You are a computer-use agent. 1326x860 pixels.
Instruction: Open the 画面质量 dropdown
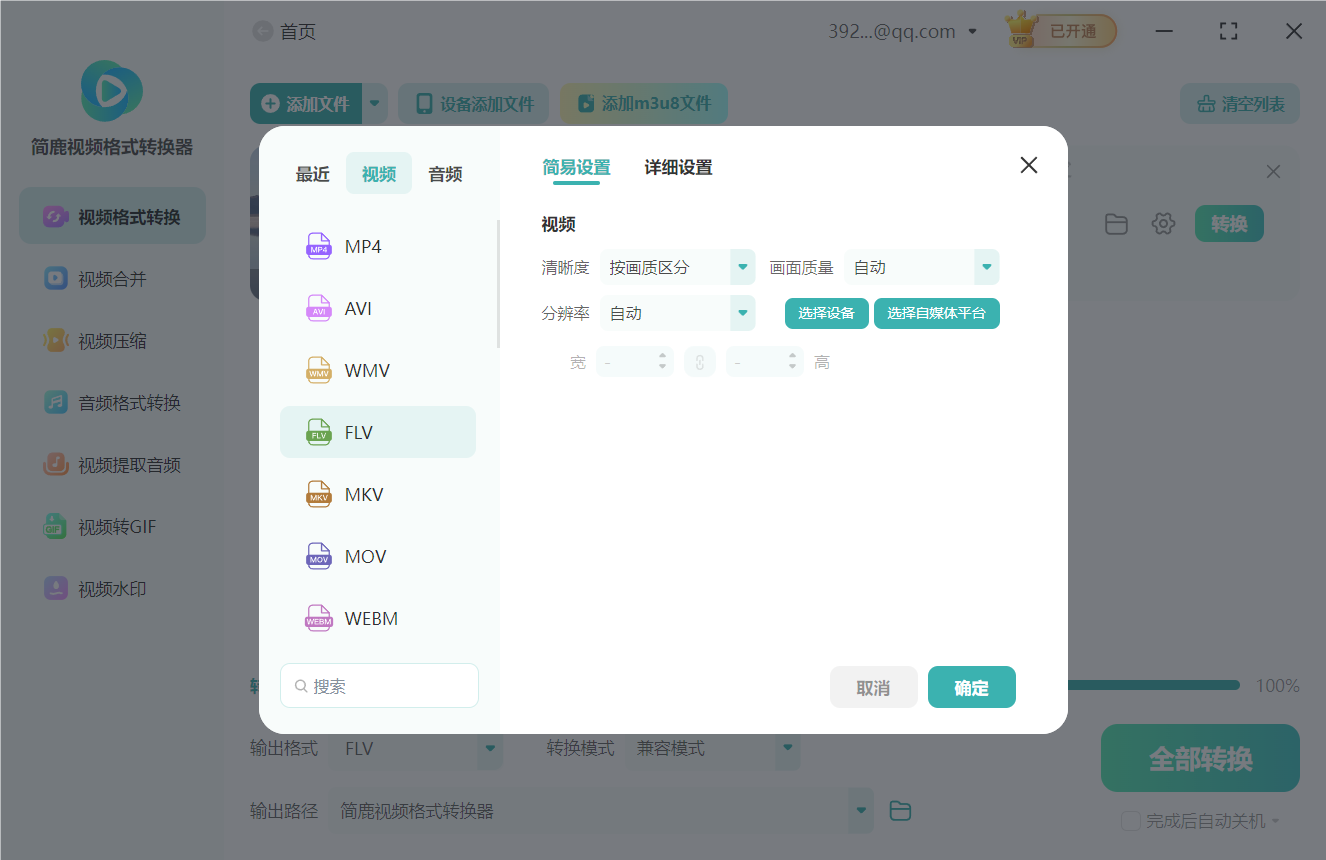click(x=986, y=267)
